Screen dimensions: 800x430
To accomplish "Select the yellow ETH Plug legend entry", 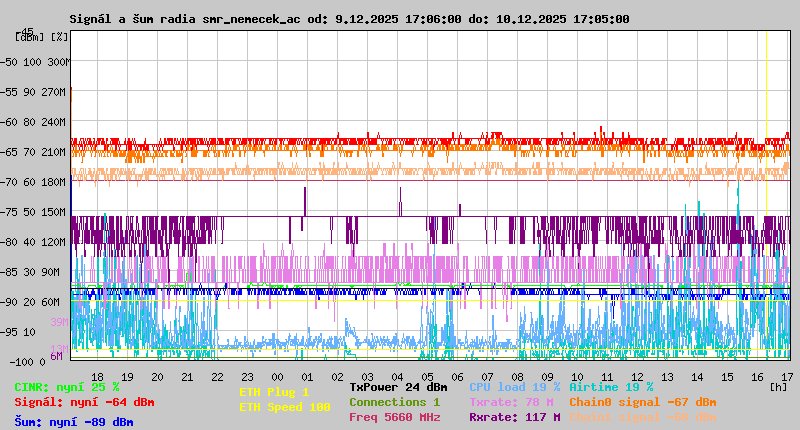I will [274, 392].
